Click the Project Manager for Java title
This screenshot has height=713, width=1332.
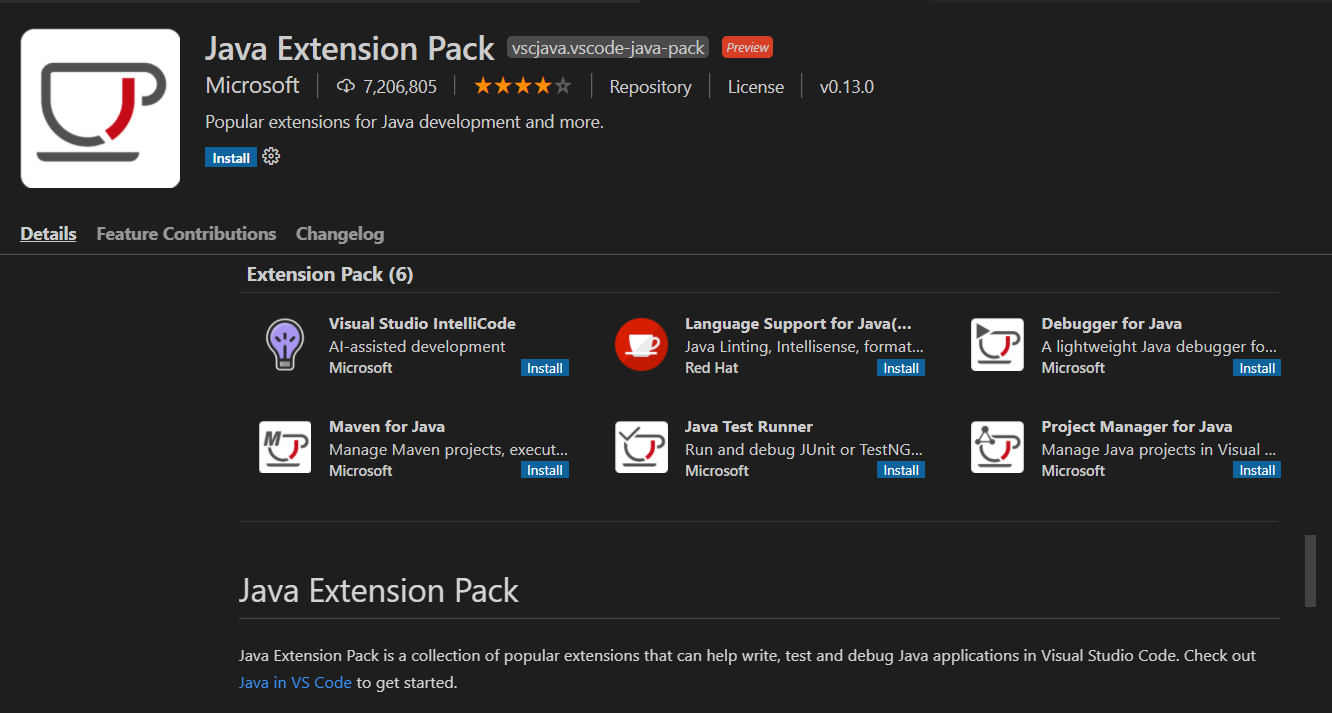(x=1137, y=426)
